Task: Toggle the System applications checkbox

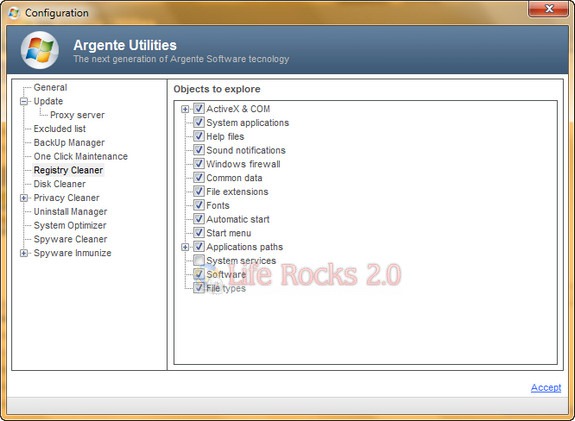Action: click(x=199, y=122)
